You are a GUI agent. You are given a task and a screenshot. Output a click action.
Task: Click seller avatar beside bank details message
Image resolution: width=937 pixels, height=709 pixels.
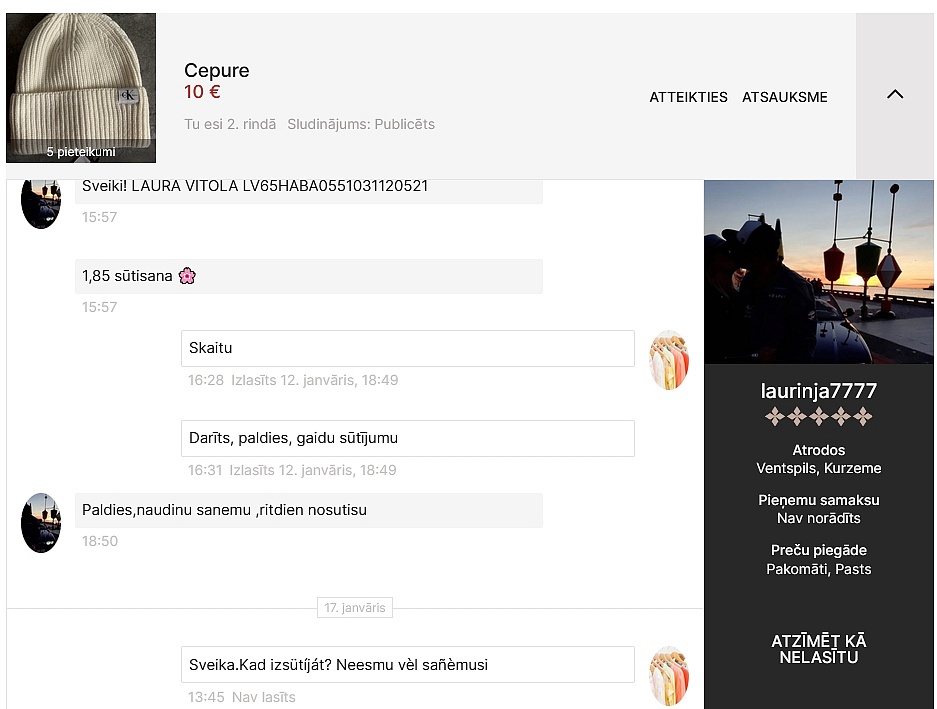tap(41, 204)
